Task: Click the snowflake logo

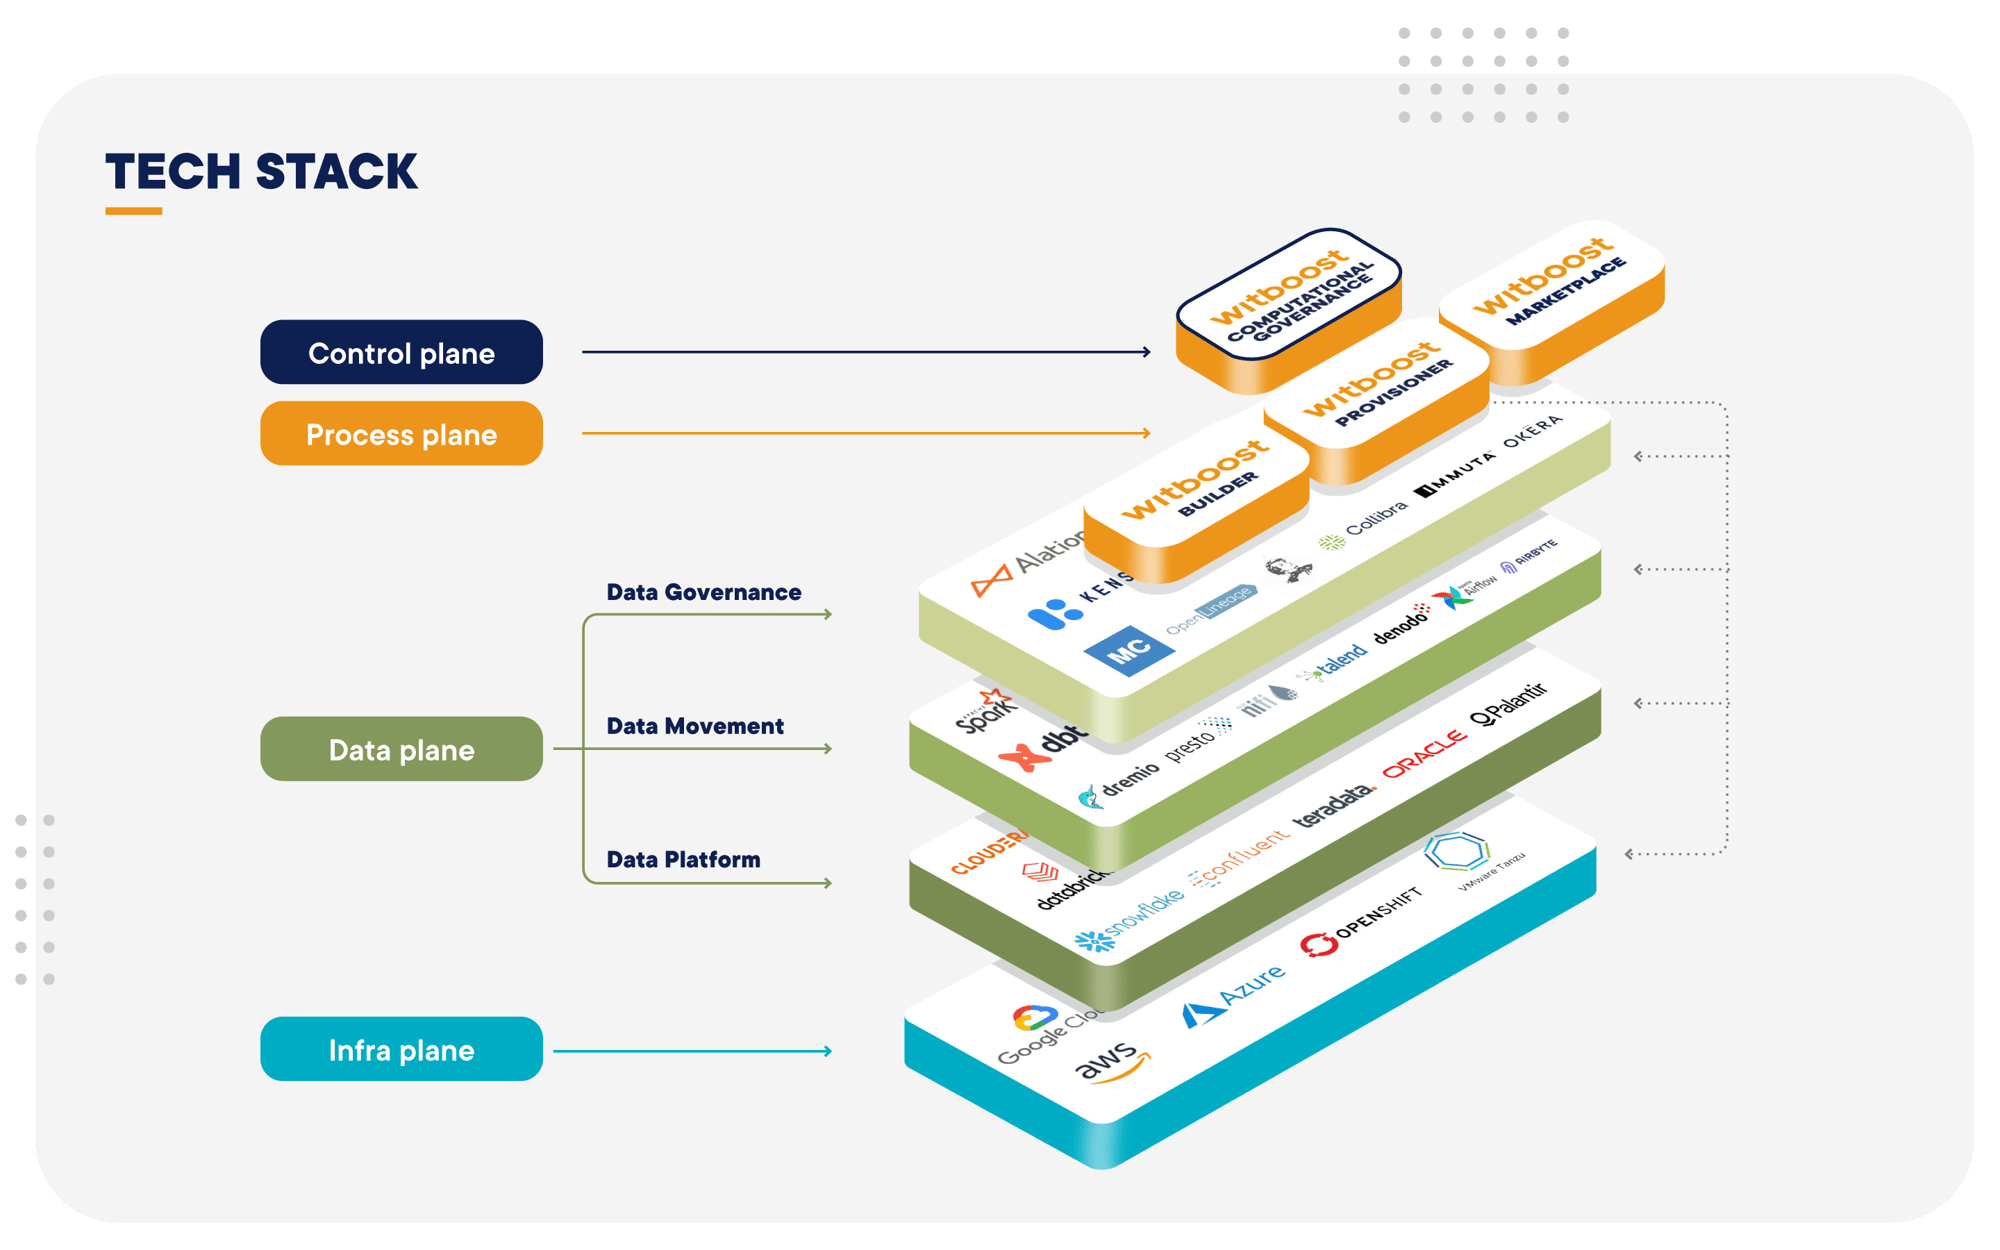Action: coord(1129,921)
